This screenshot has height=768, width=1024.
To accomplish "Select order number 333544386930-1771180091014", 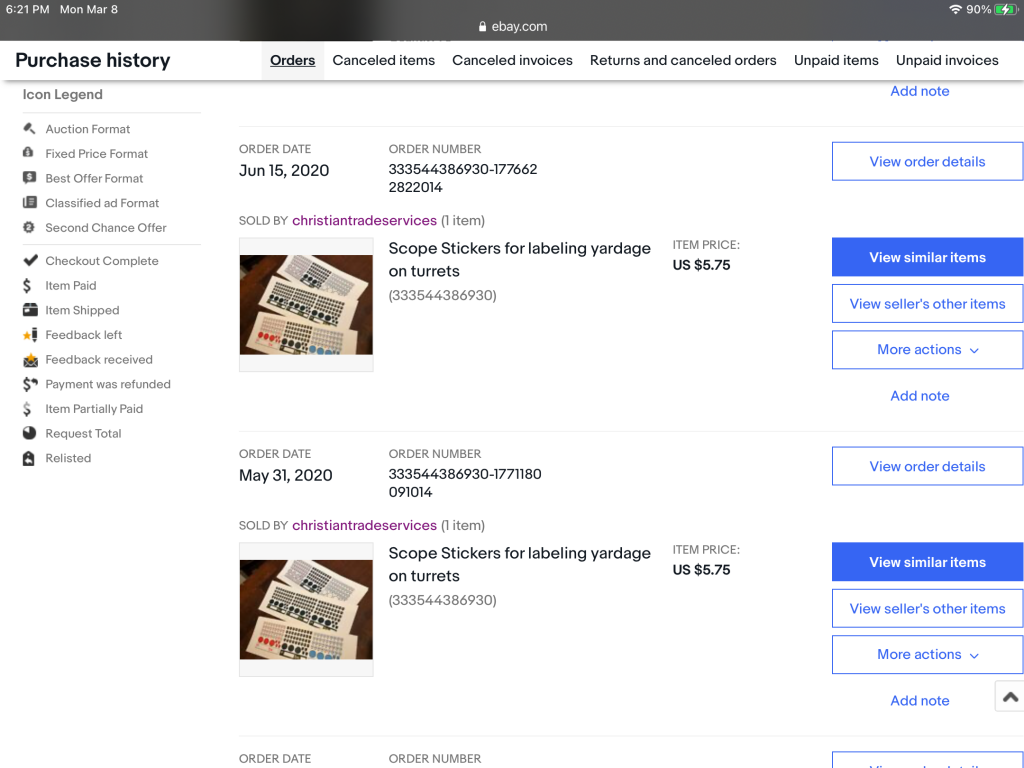I will click(x=465, y=483).
